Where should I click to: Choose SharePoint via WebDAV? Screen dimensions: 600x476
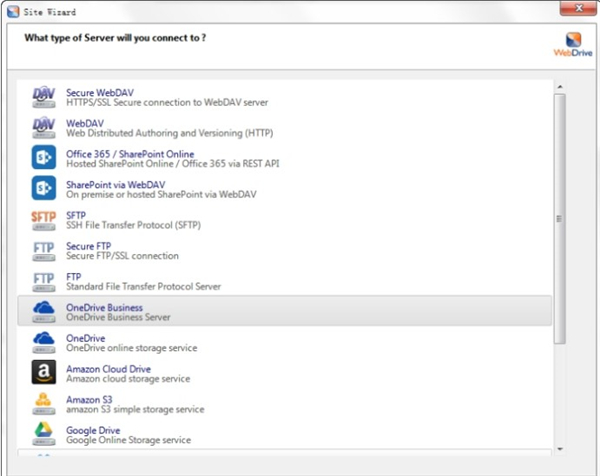coord(116,184)
